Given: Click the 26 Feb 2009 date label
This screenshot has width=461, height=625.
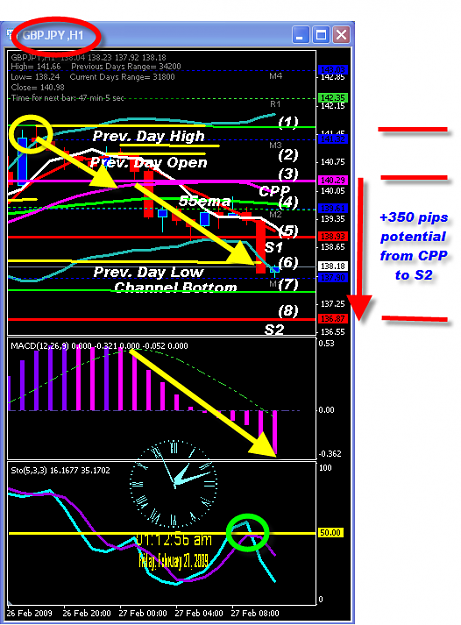Looking at the screenshot, I should click(x=29, y=613).
